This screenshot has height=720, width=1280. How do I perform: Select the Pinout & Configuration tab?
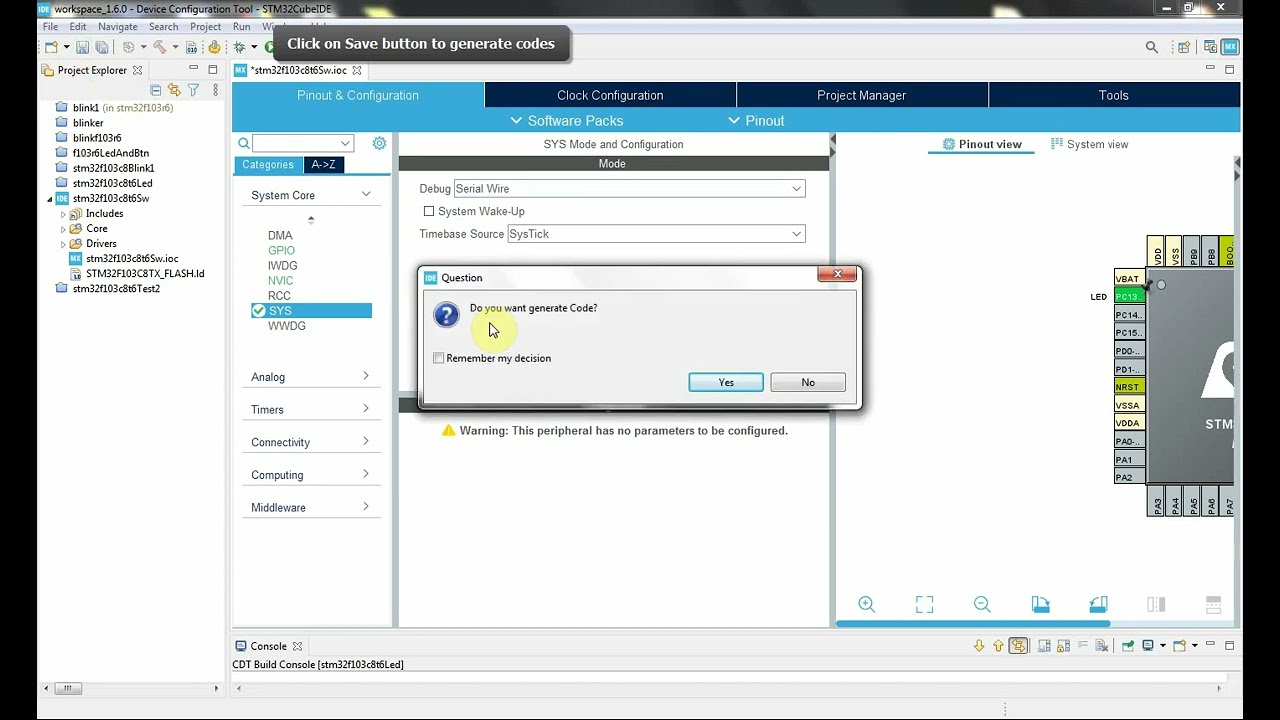coord(358,95)
